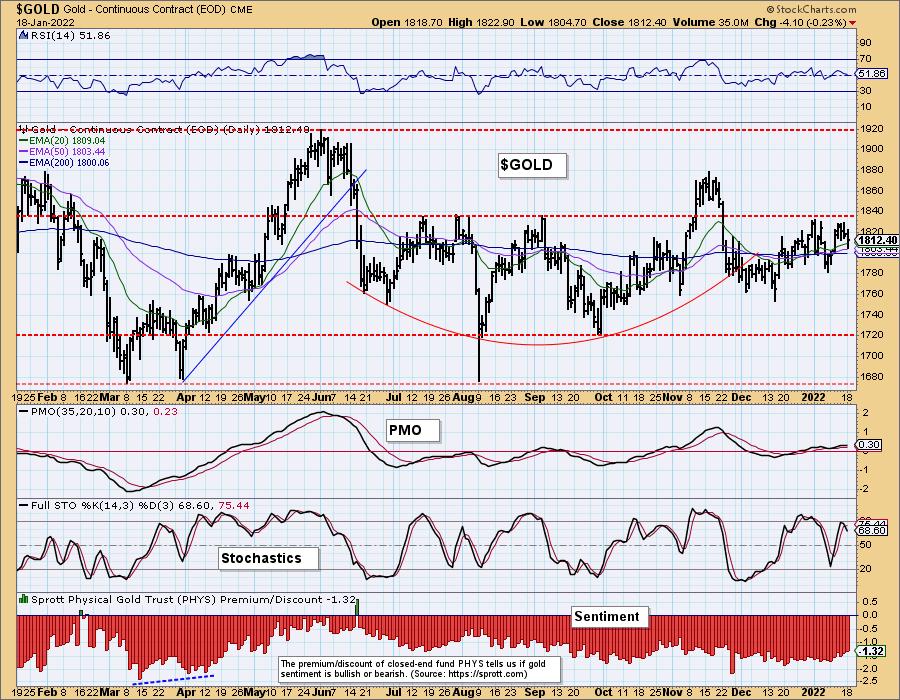
Task: Click the RSI(14) legend icon
Action: click(x=23, y=35)
